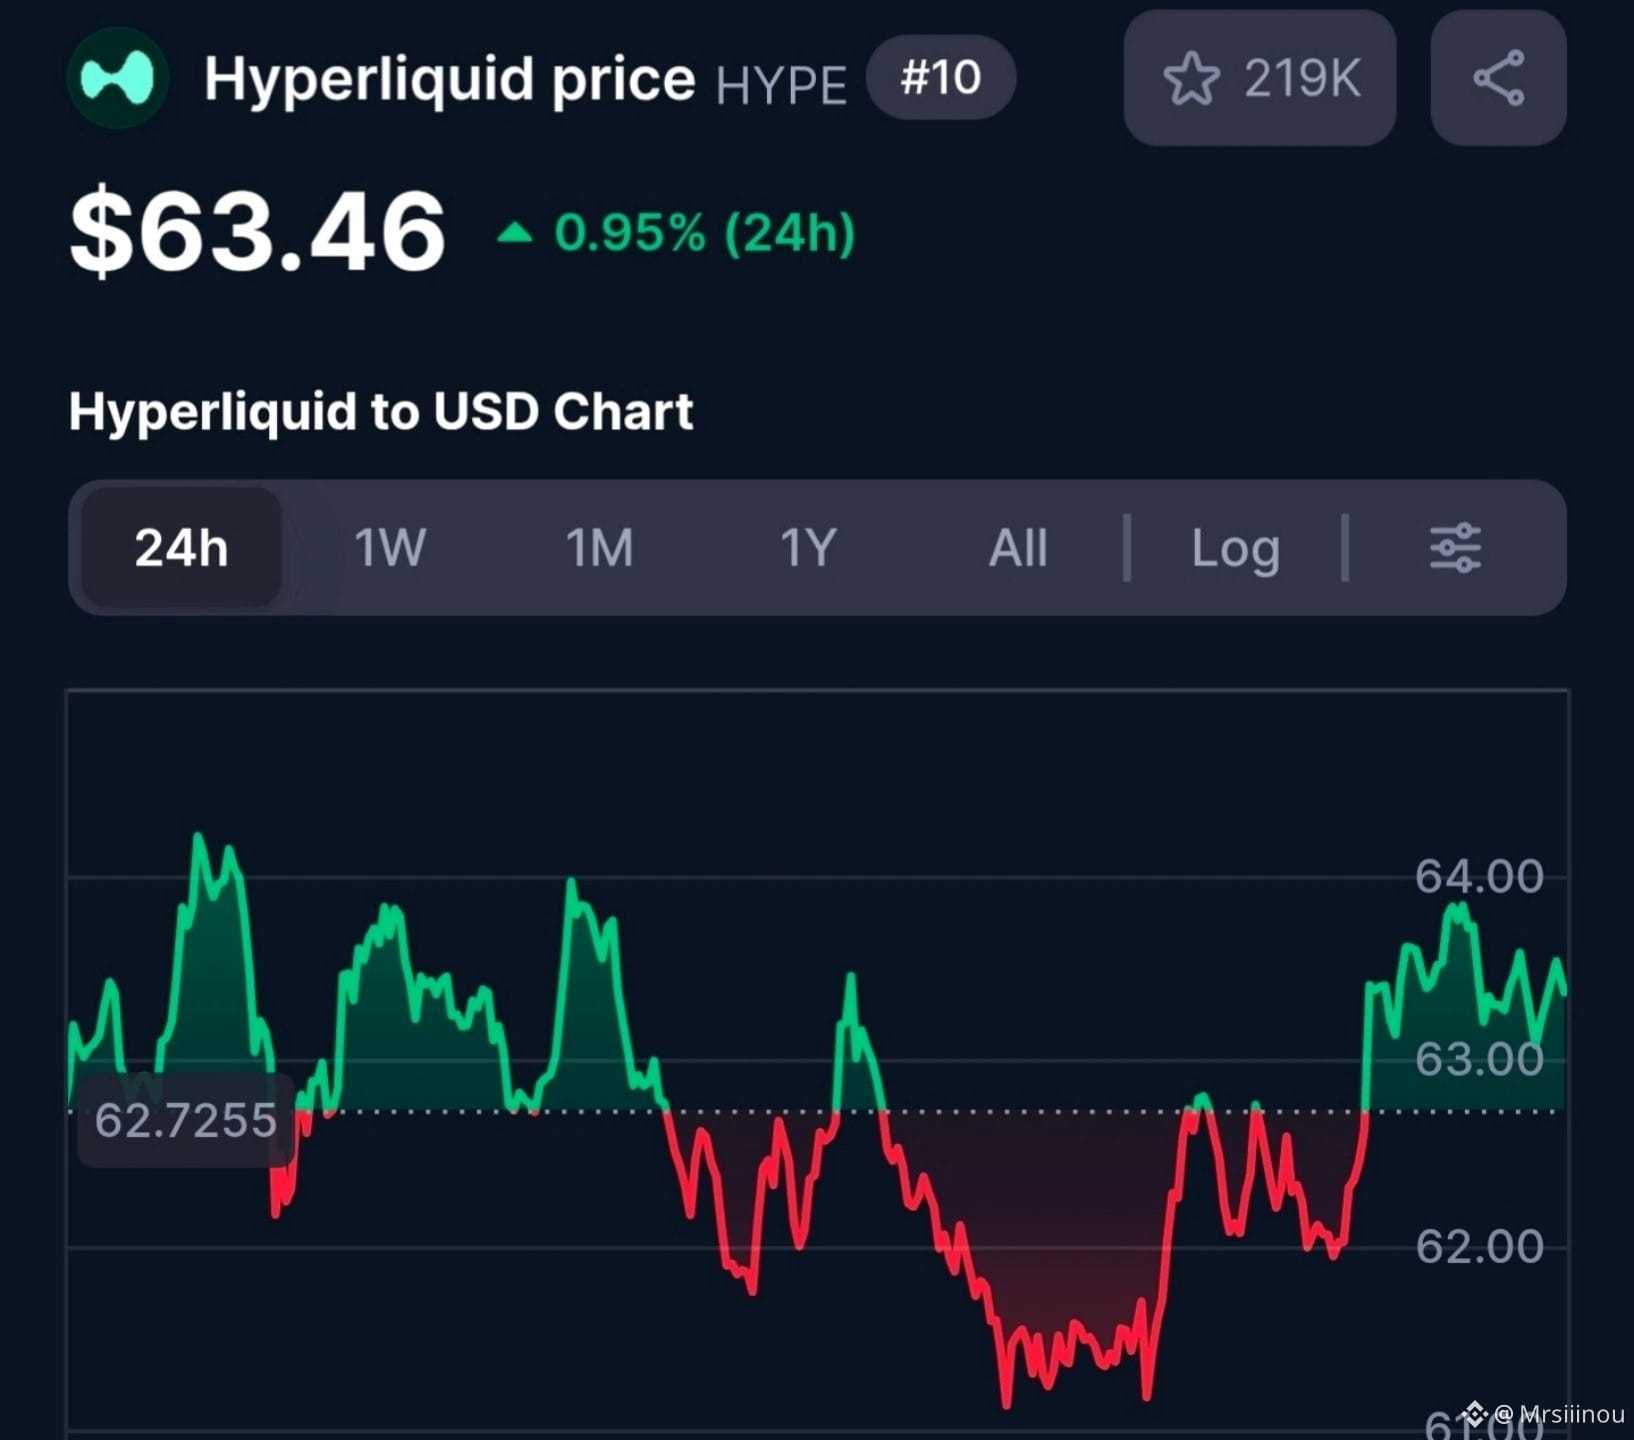This screenshot has height=1440, width=1634.
Task: Select the 24h timeframe tab
Action: pyautogui.click(x=181, y=548)
